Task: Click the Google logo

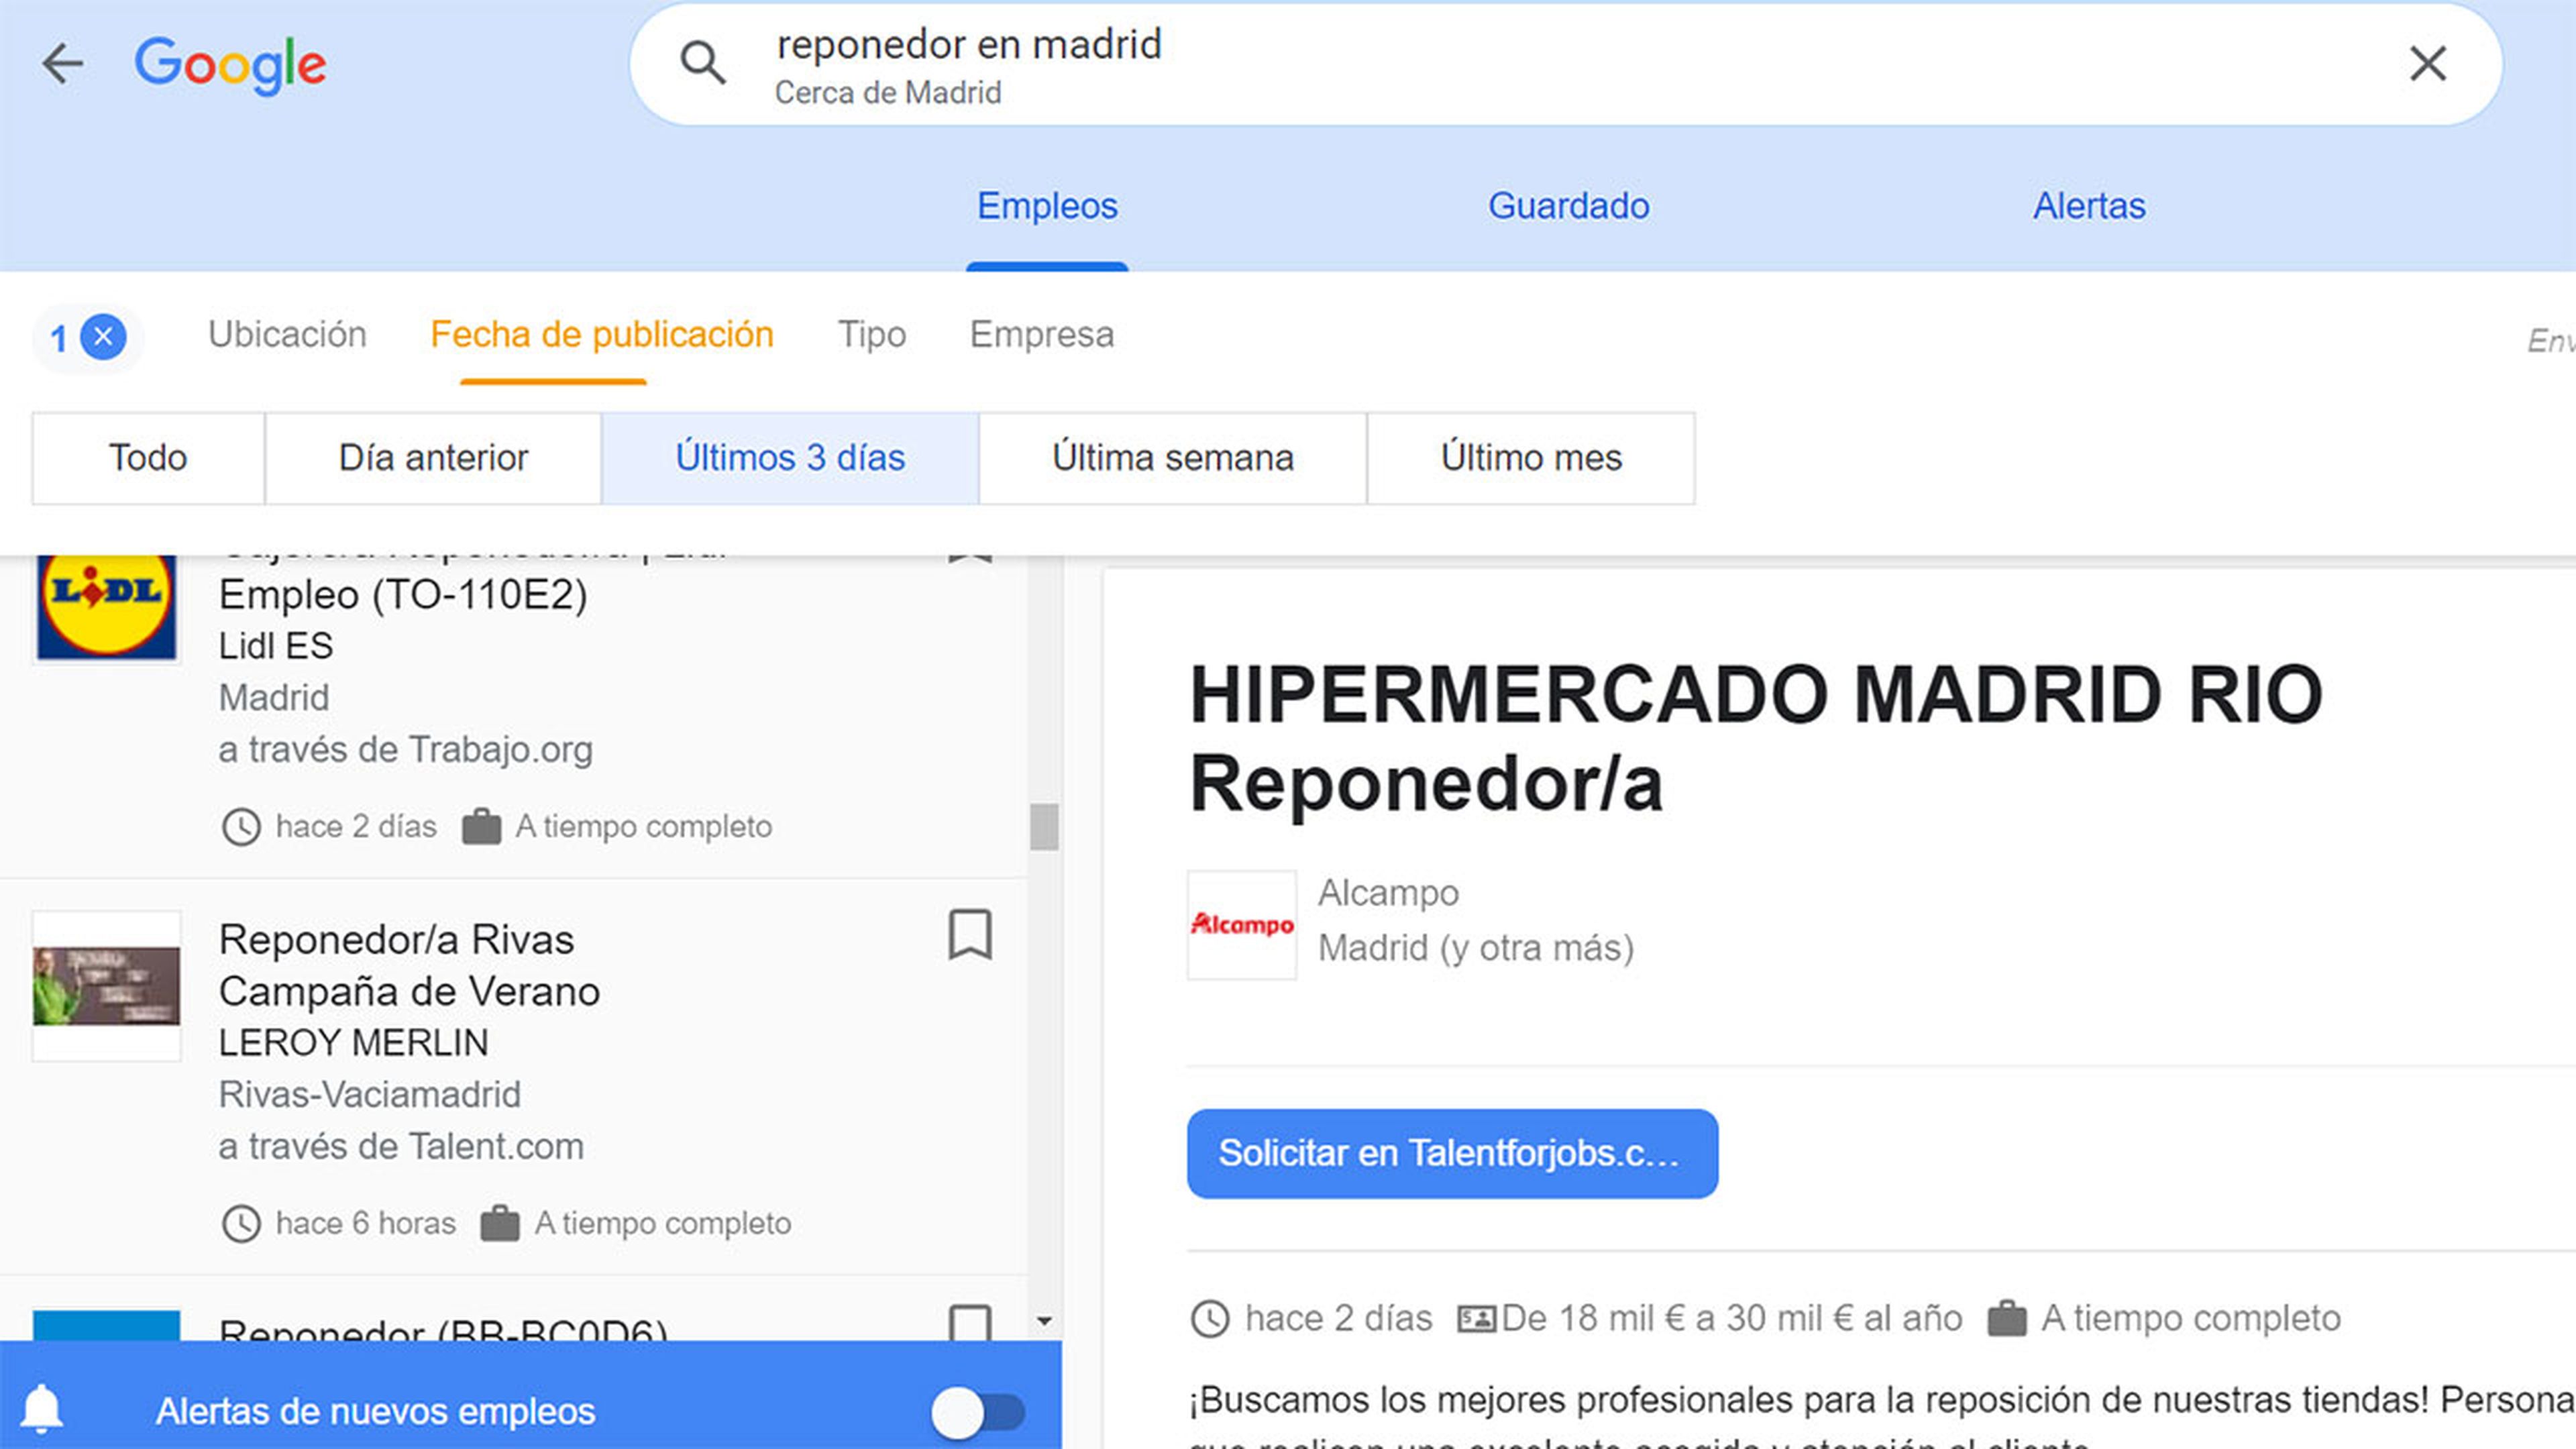Action: coord(230,65)
